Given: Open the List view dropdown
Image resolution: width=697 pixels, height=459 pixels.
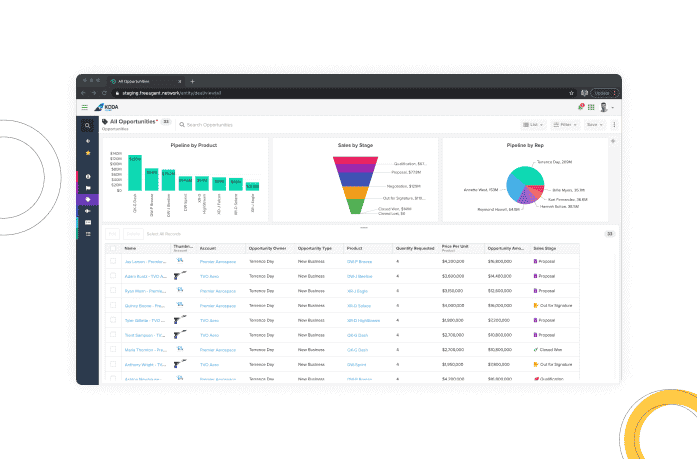Looking at the screenshot, I should coord(533,125).
